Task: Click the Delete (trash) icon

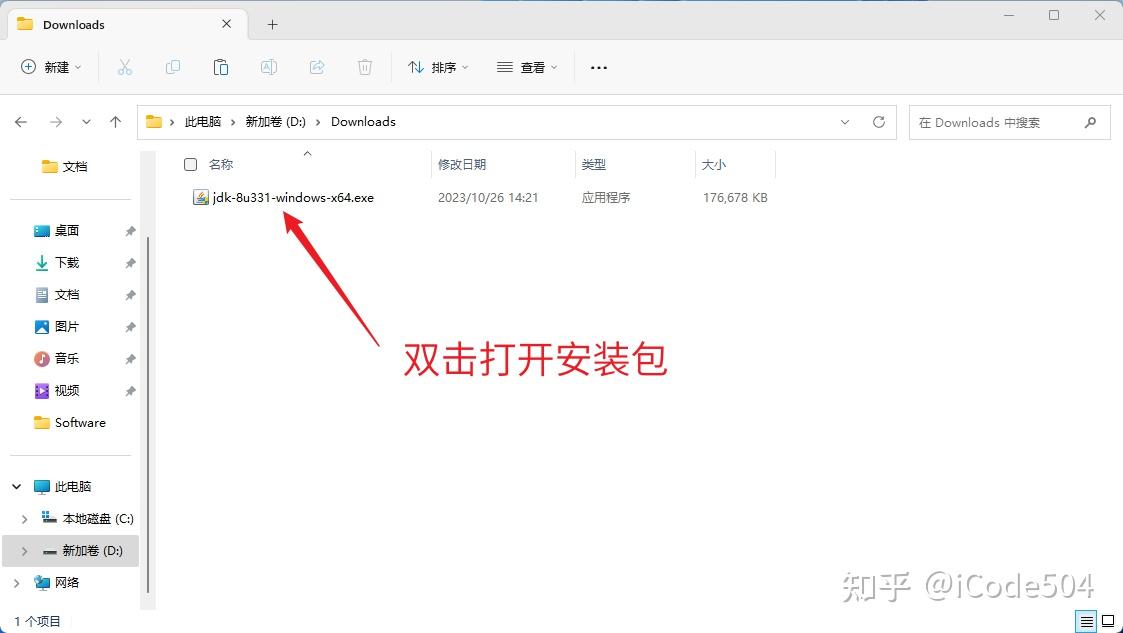Action: point(364,67)
